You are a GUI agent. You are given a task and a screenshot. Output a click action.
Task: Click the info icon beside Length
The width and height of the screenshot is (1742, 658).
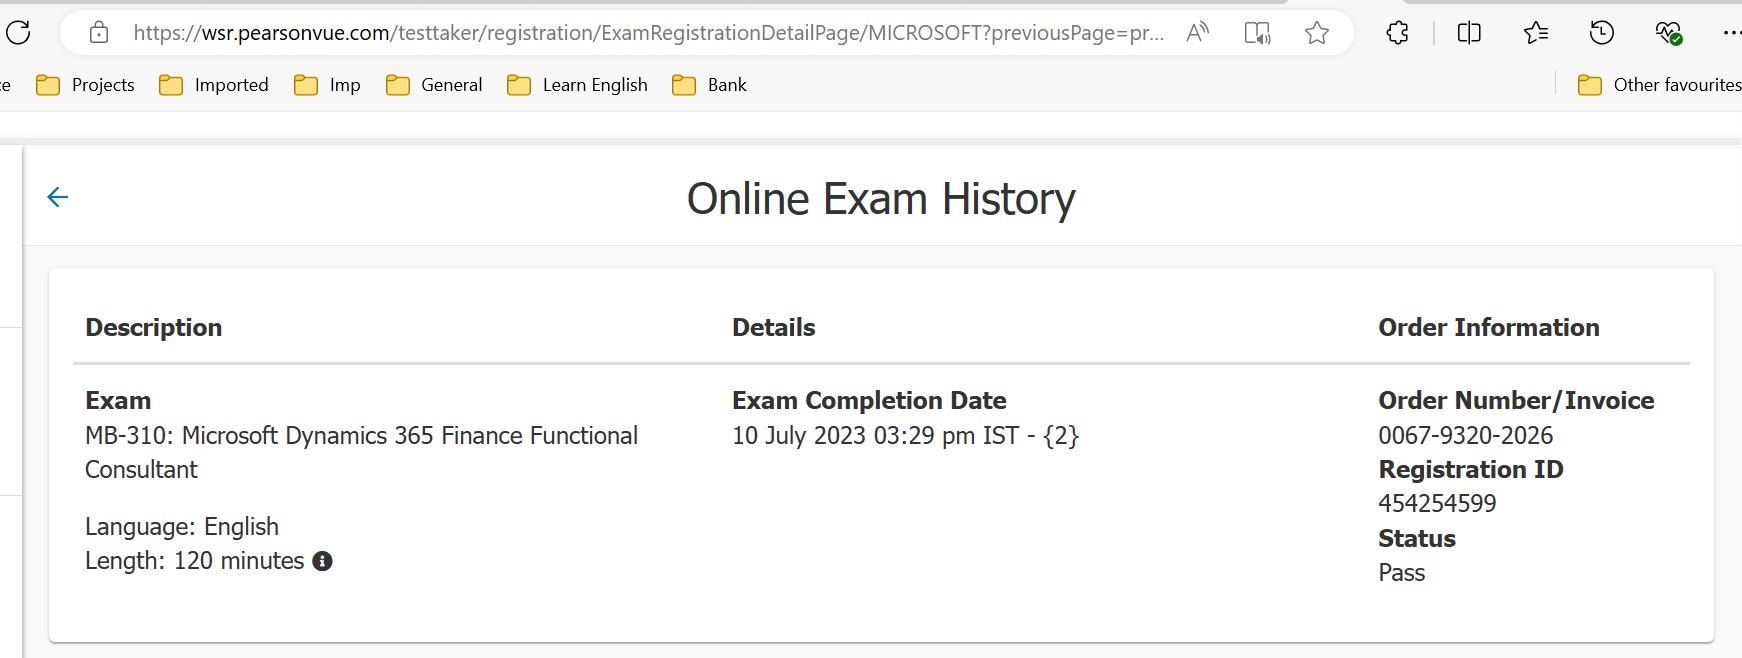point(322,561)
